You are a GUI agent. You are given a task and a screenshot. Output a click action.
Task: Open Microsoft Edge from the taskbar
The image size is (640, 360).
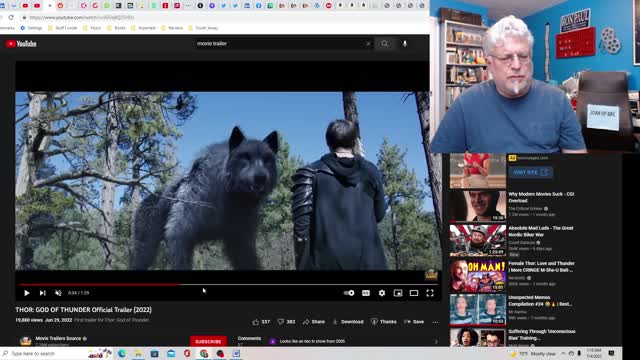(122, 353)
